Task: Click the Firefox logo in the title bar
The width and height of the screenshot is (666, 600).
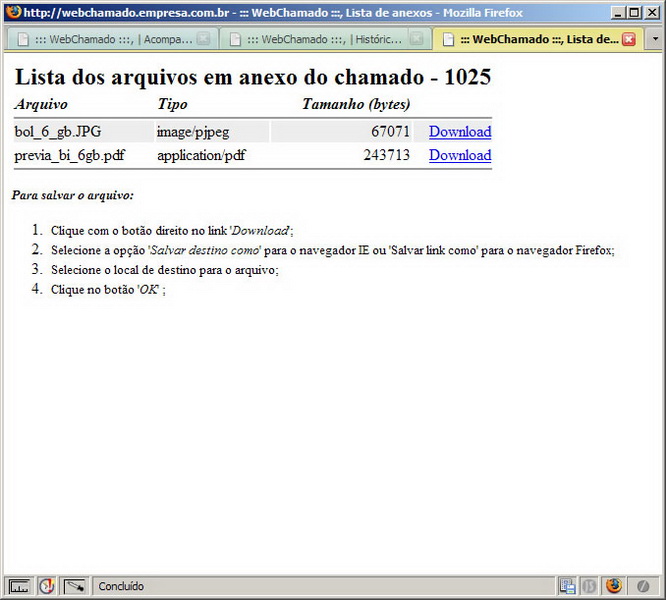Action: pos(12,12)
